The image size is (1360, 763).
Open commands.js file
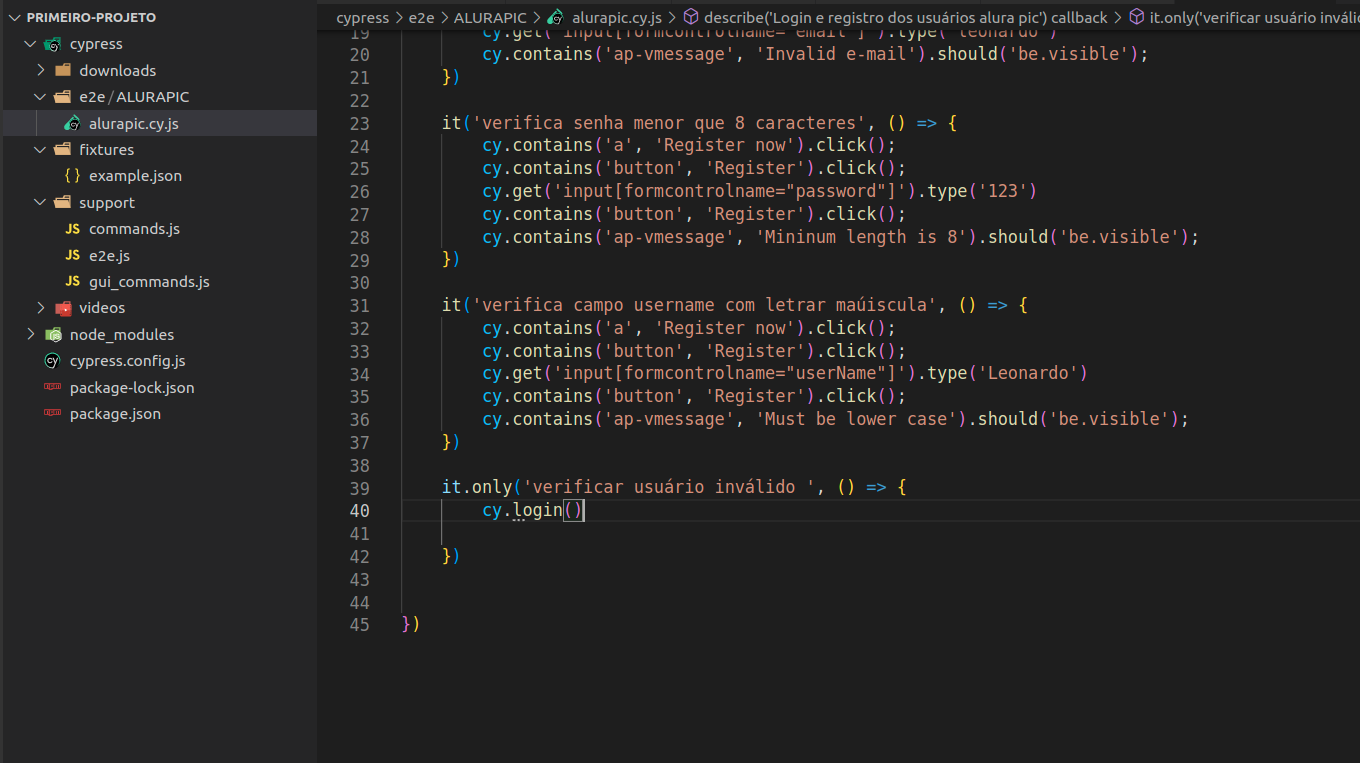(134, 229)
